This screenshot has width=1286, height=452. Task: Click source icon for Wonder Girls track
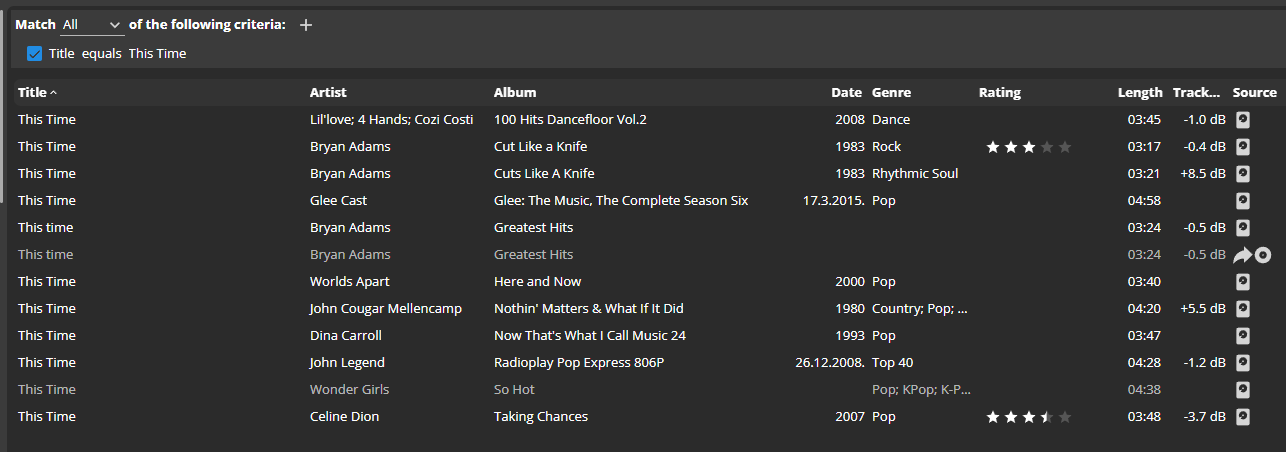(x=1243, y=389)
